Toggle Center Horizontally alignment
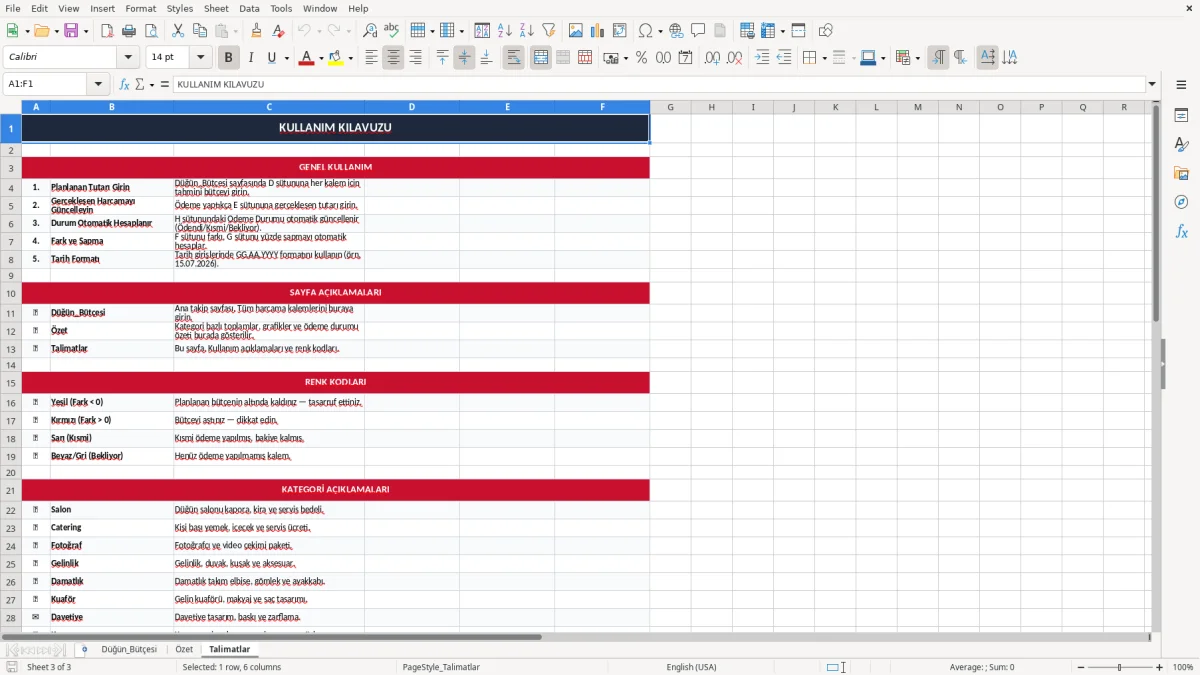Screen dimensions: 1200x675 [394, 58]
